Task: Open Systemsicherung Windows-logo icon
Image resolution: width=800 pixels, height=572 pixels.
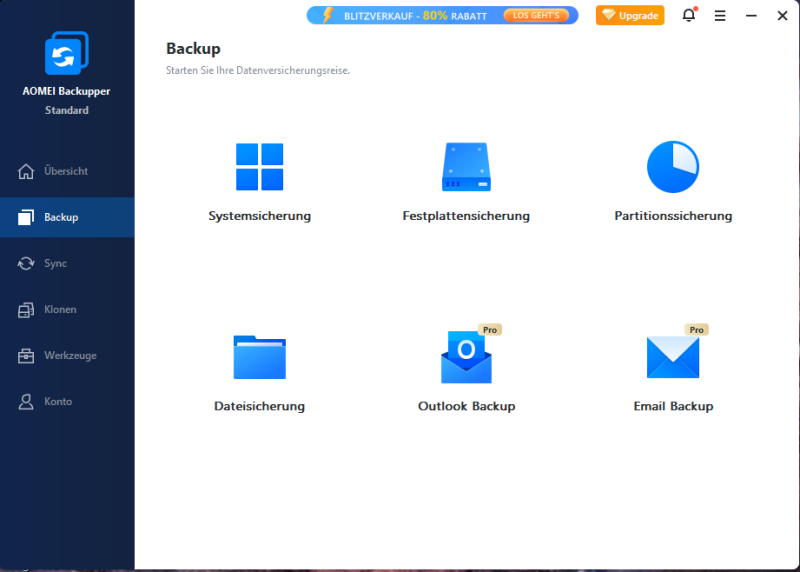Action: [x=259, y=167]
